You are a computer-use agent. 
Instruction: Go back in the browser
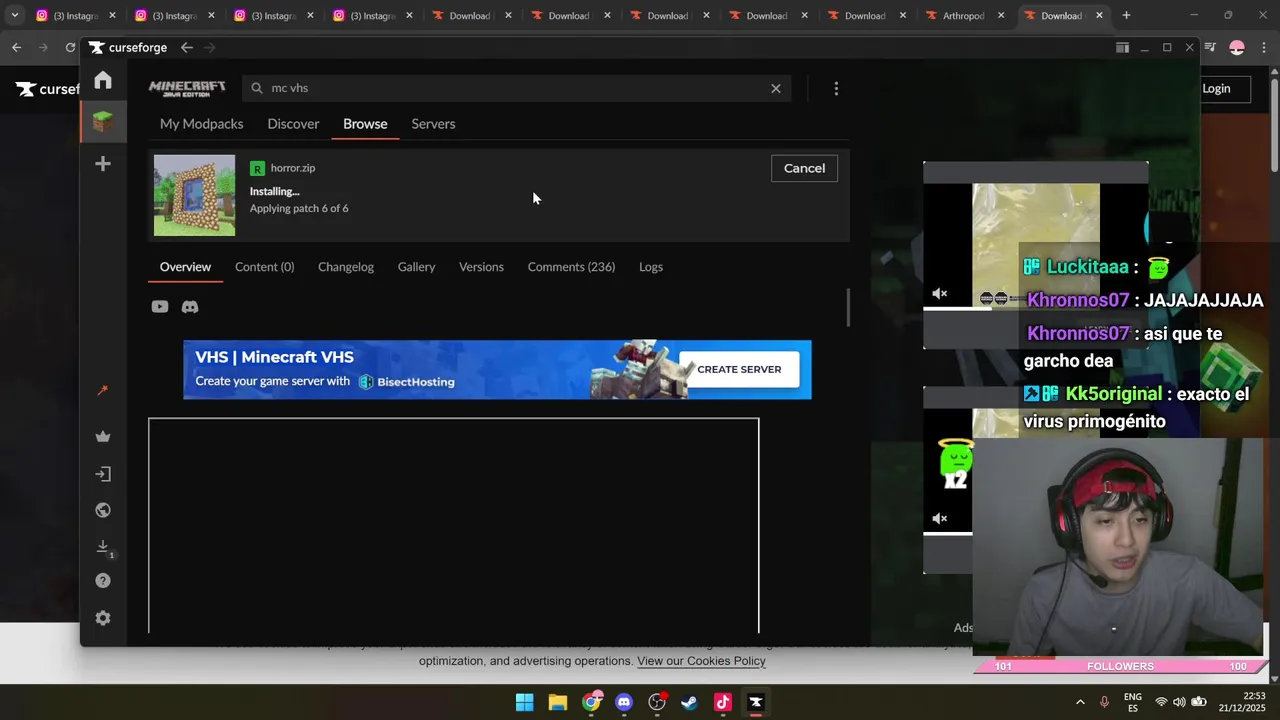tap(16, 47)
